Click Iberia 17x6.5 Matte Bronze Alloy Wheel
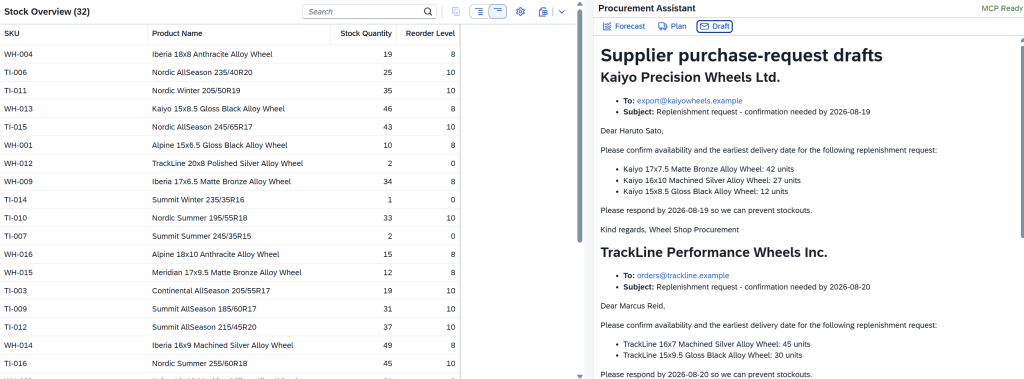The height and width of the screenshot is (379, 1024). (221, 182)
